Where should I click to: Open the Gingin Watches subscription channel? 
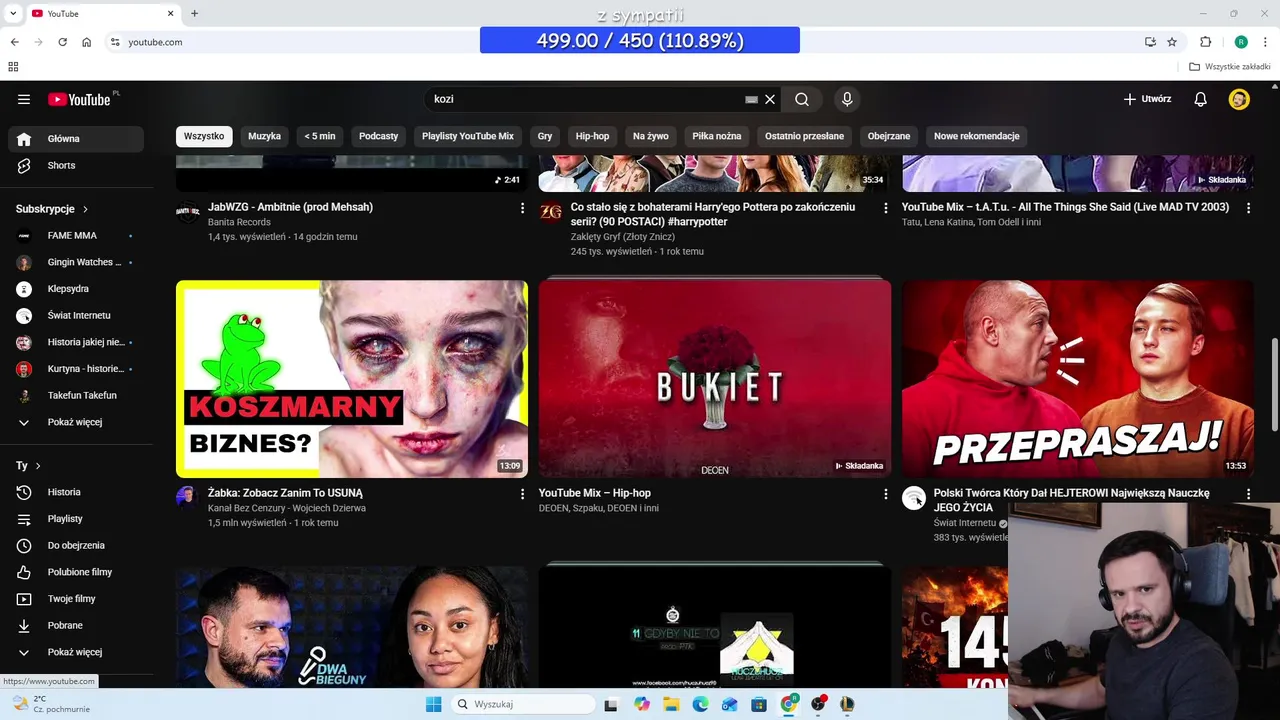click(76, 262)
